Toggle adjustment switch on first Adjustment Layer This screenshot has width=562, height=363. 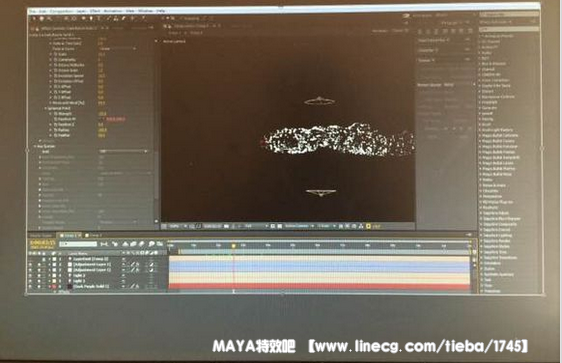[151, 264]
